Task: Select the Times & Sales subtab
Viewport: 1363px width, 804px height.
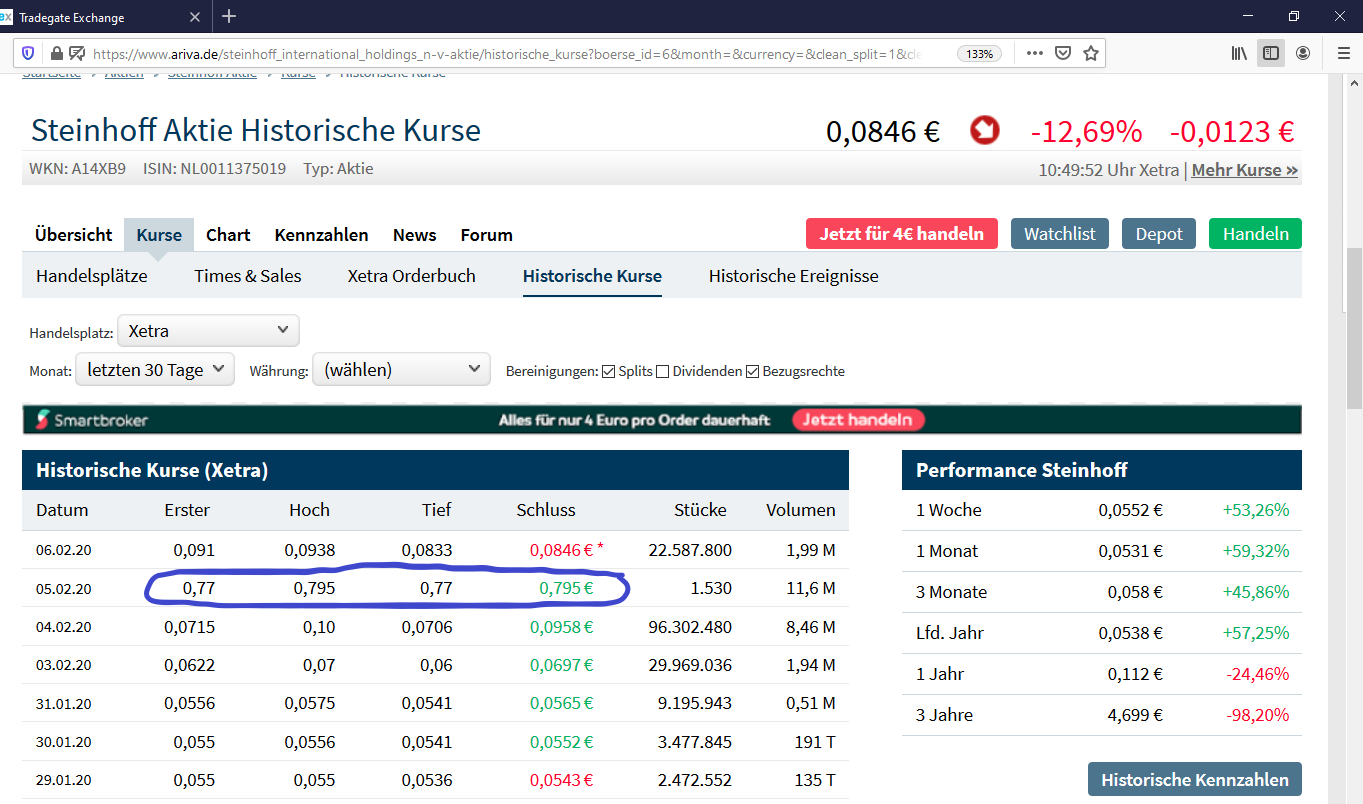Action: point(247,276)
